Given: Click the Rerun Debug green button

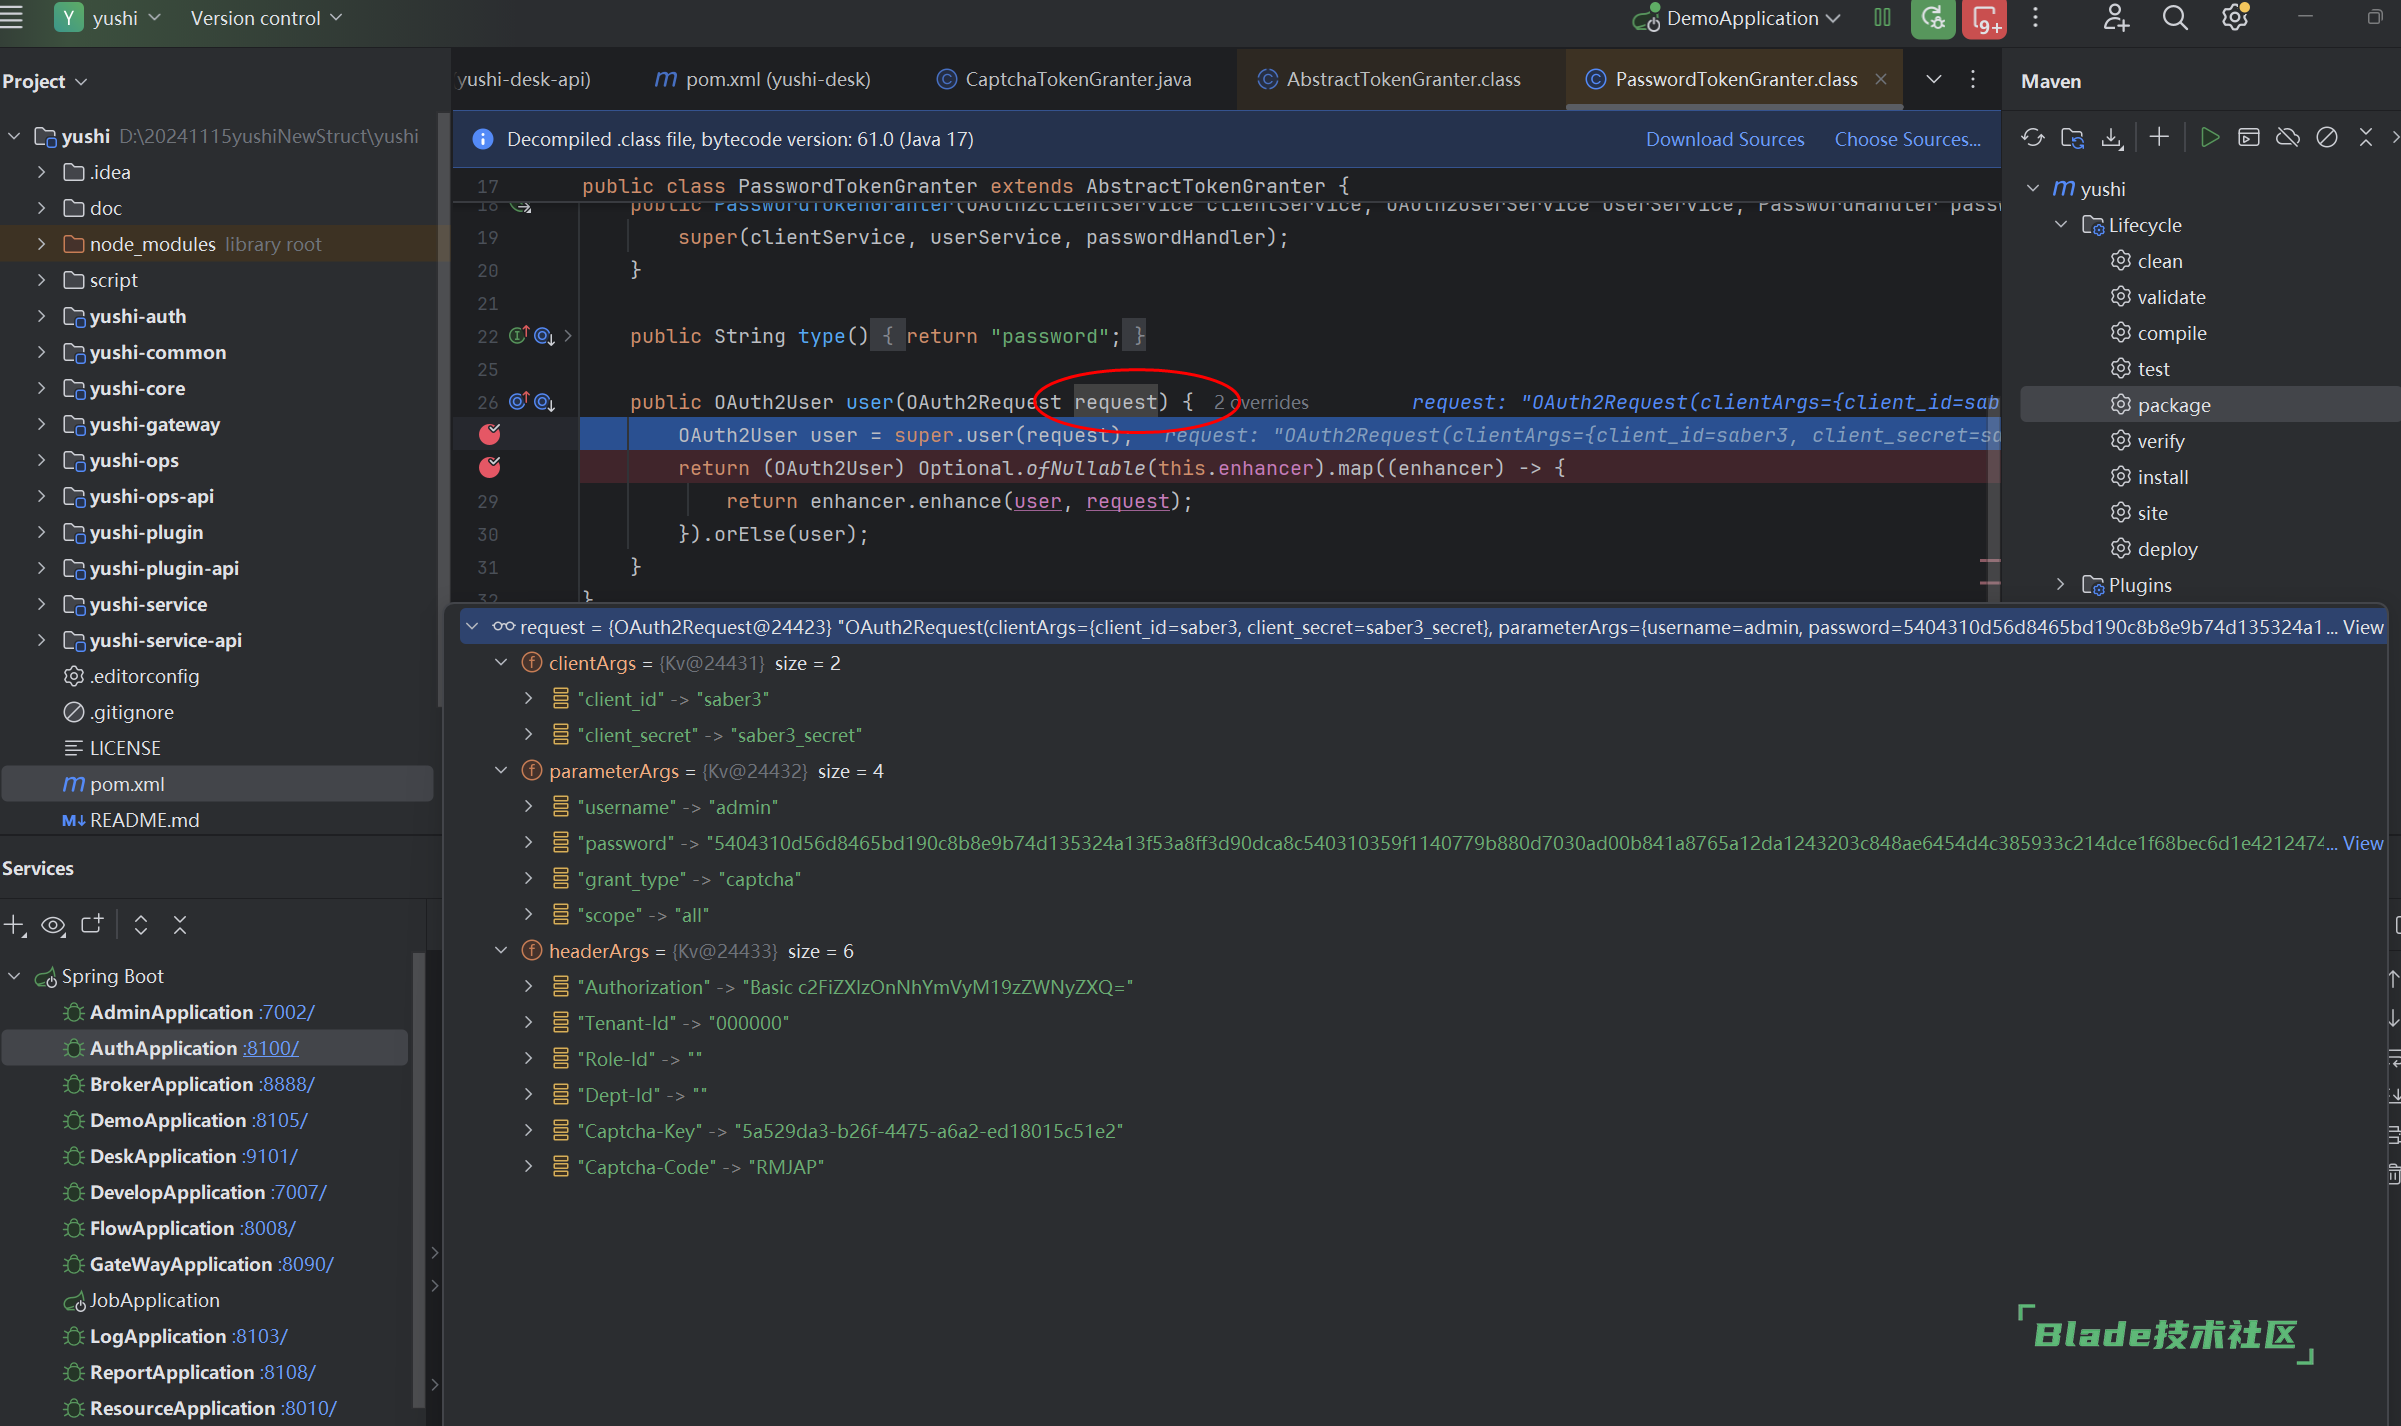Looking at the screenshot, I should click(1933, 18).
